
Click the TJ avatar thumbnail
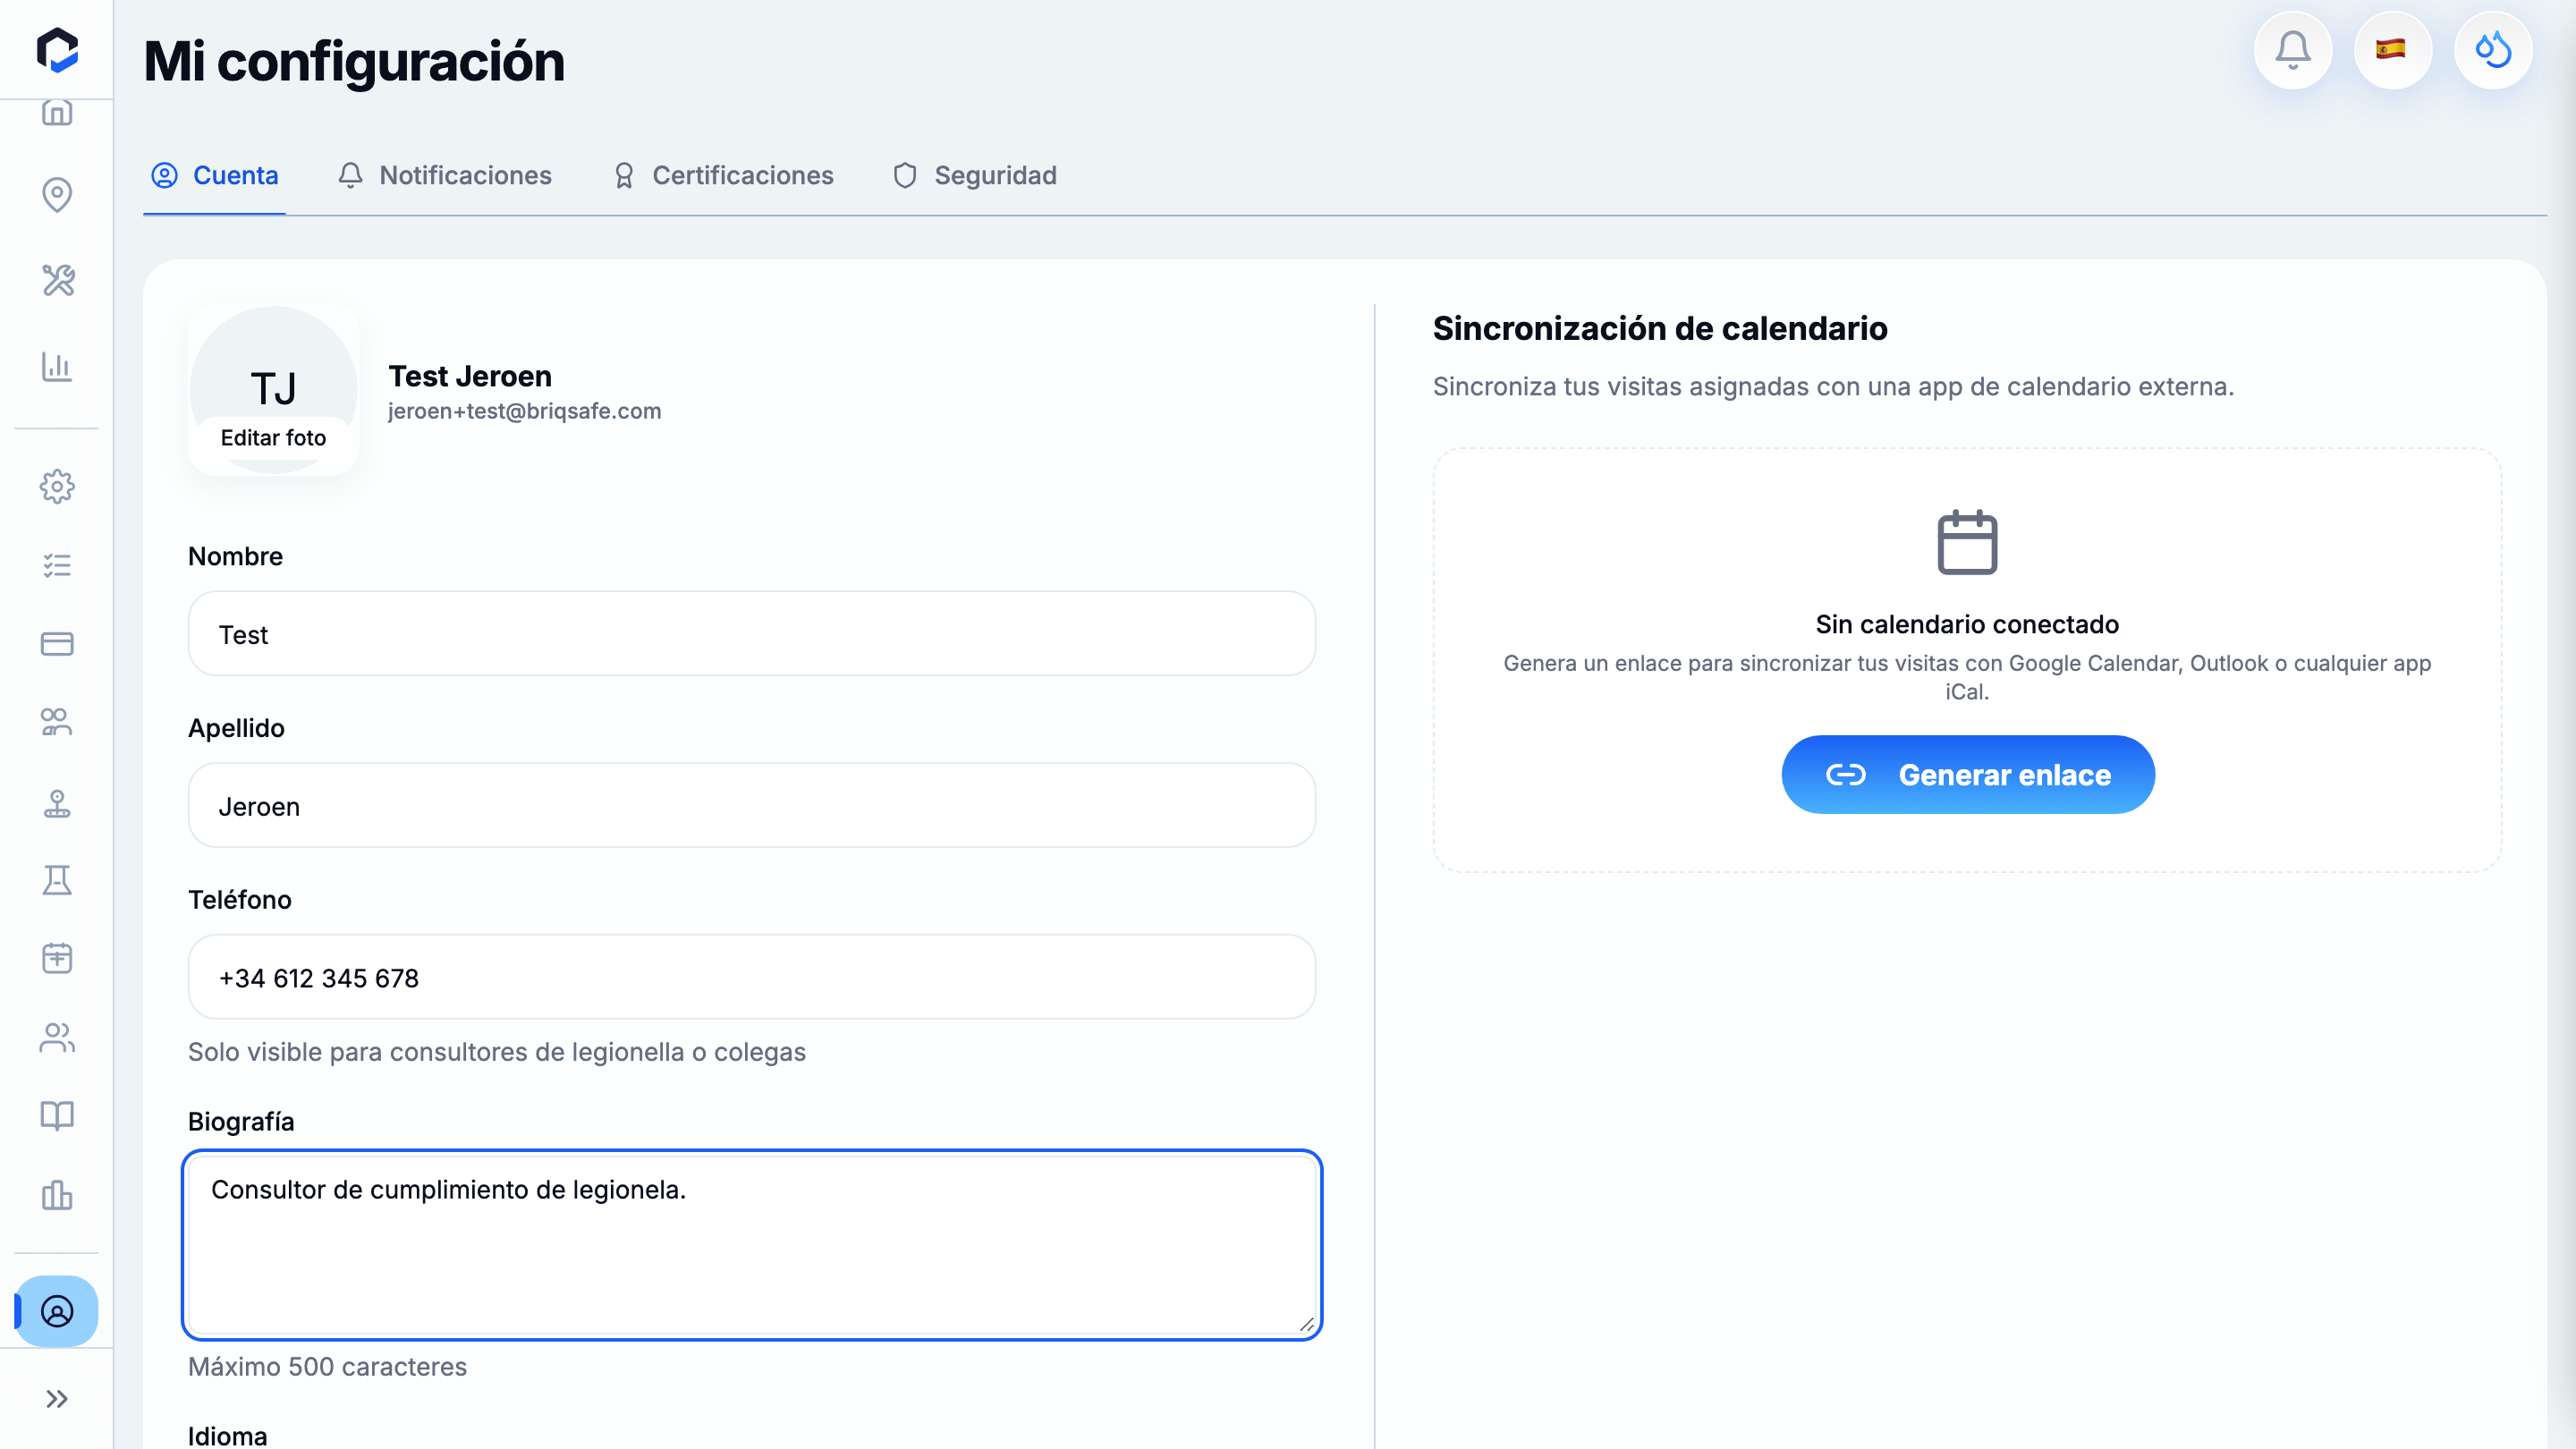pos(273,390)
